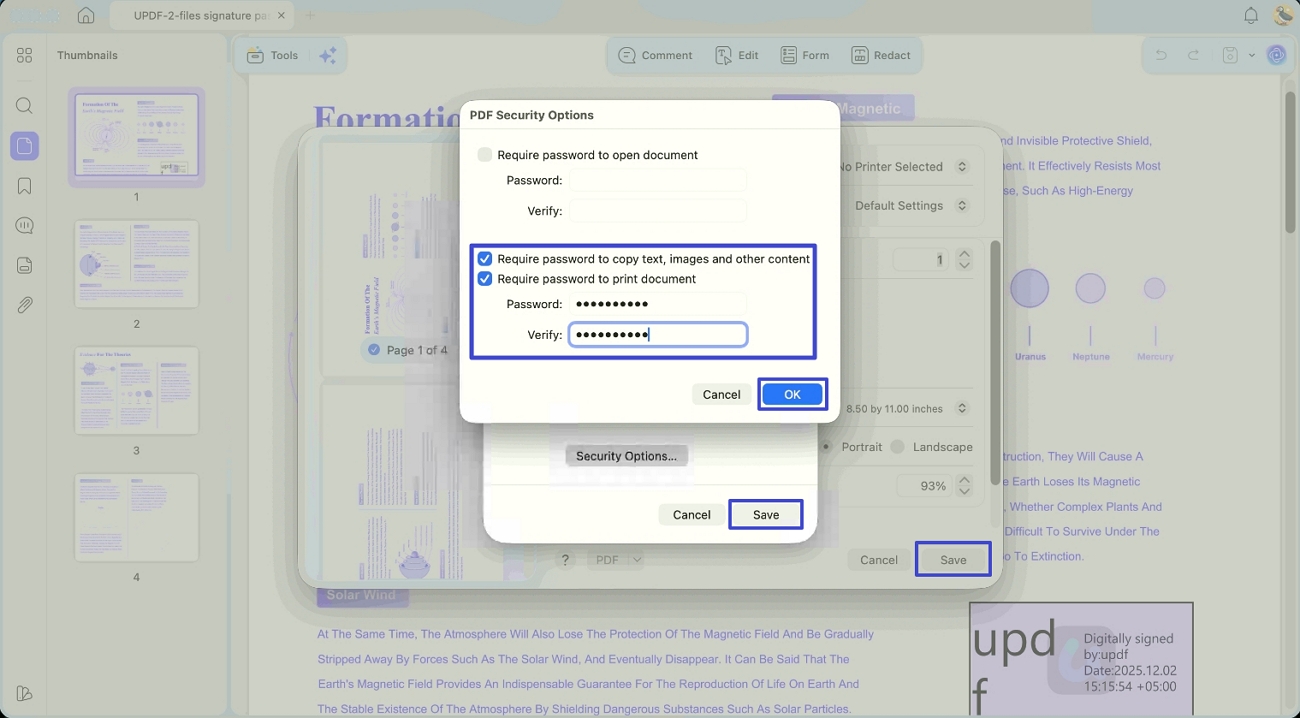
Task: Open notifications bell icon
Action: (1251, 16)
